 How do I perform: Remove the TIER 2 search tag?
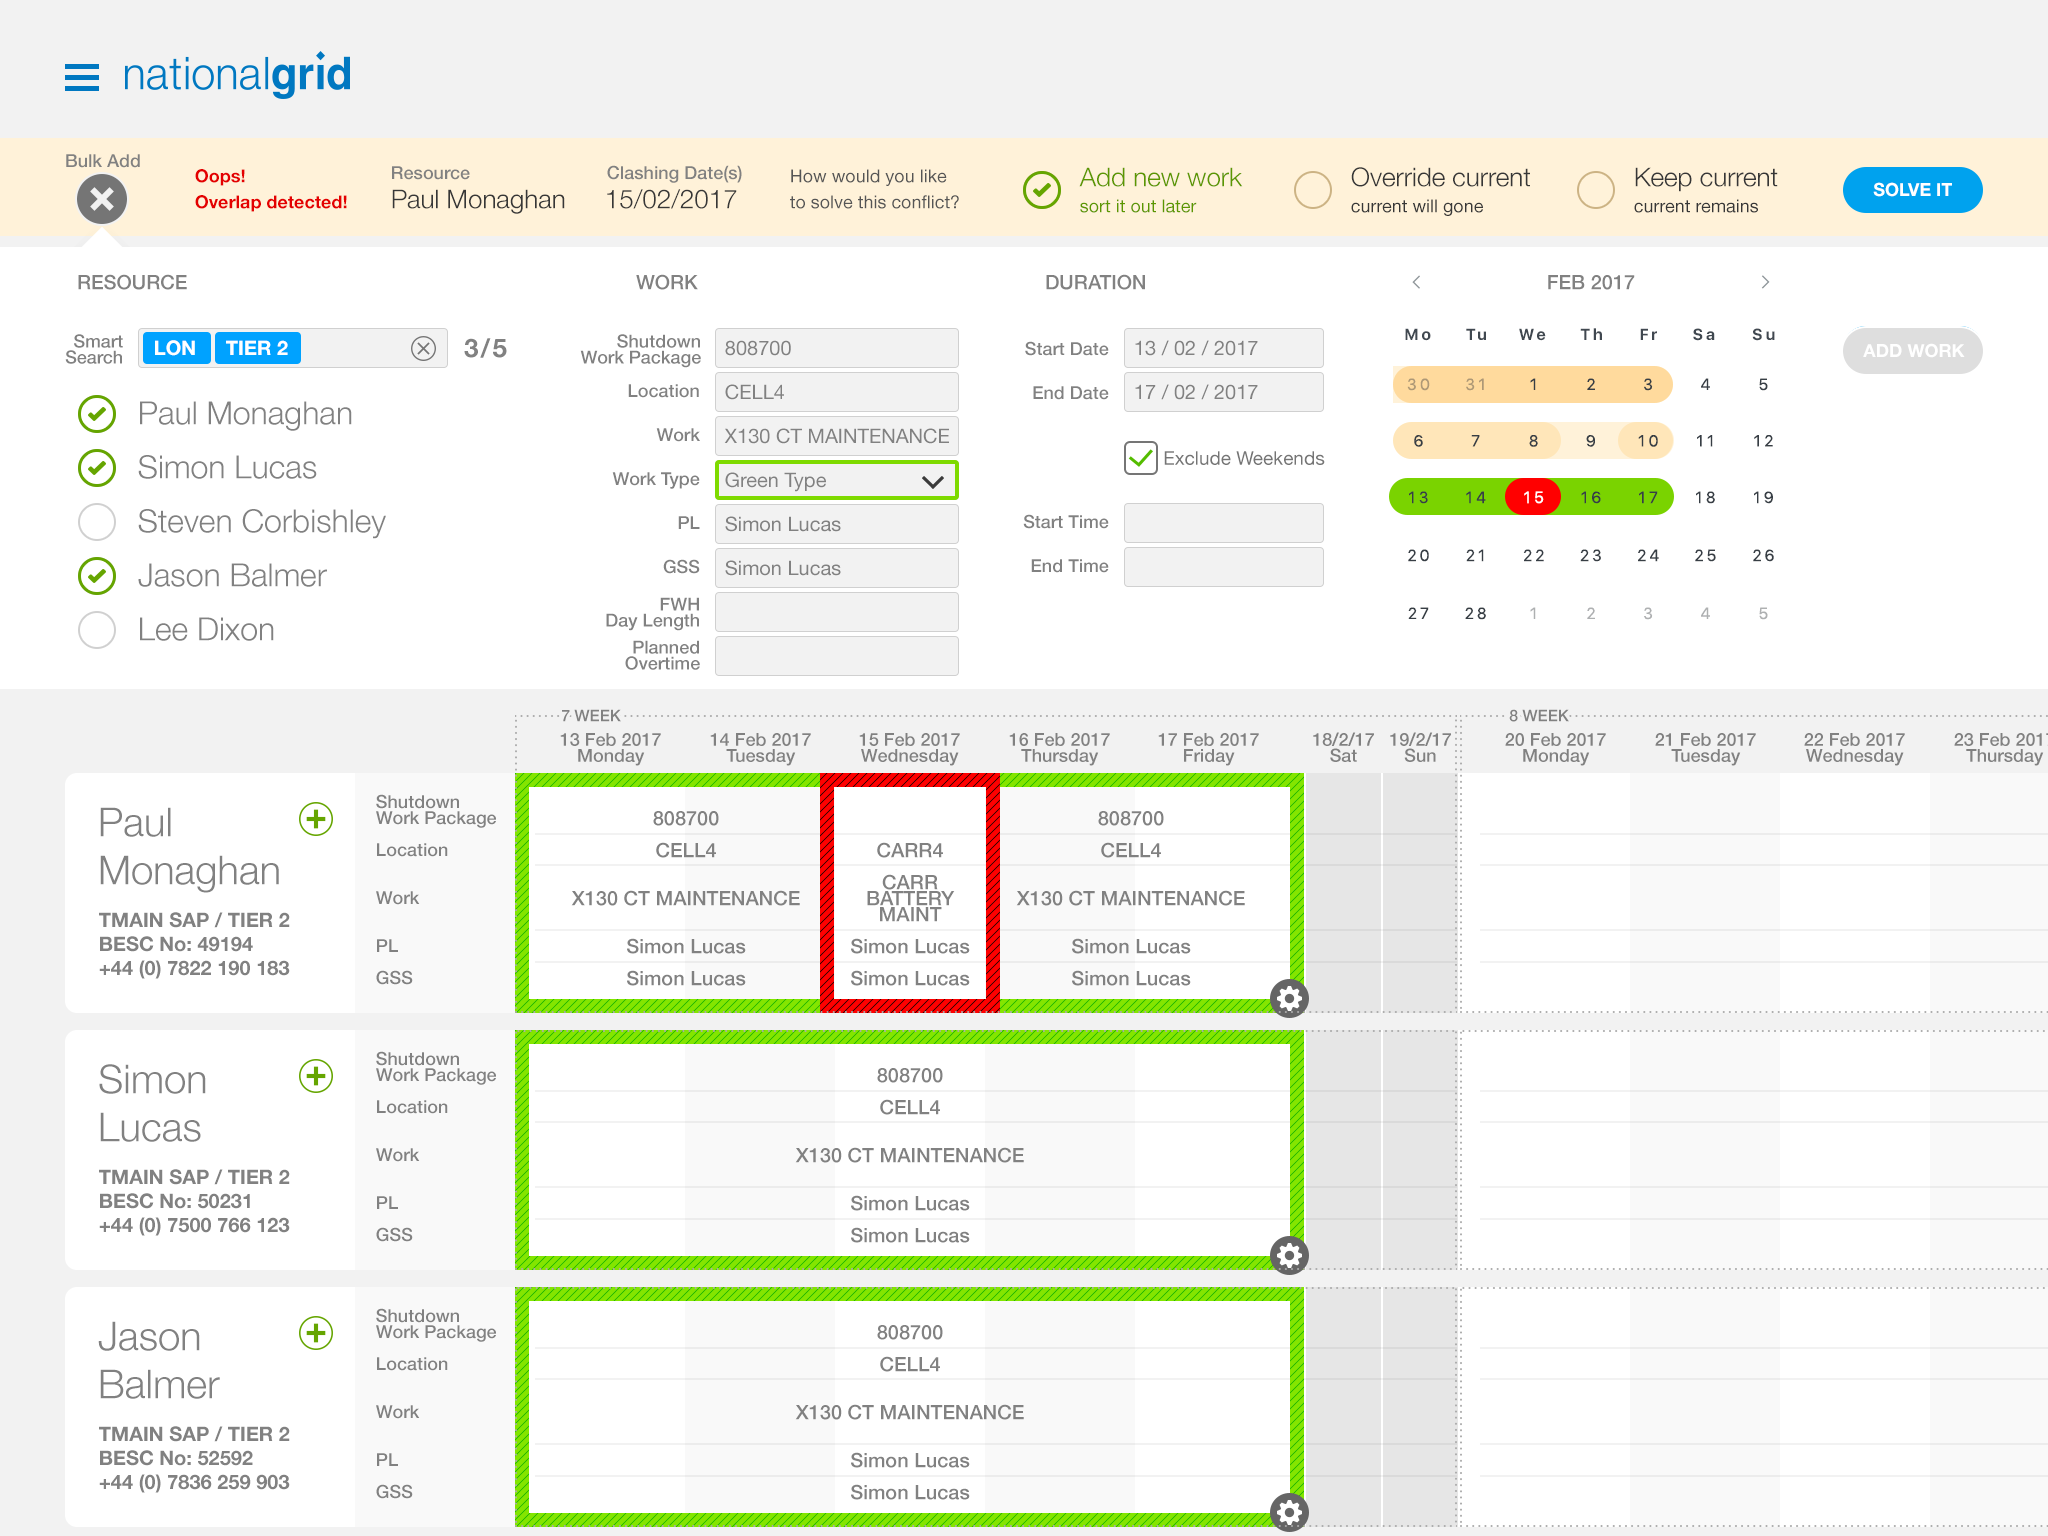coord(257,348)
